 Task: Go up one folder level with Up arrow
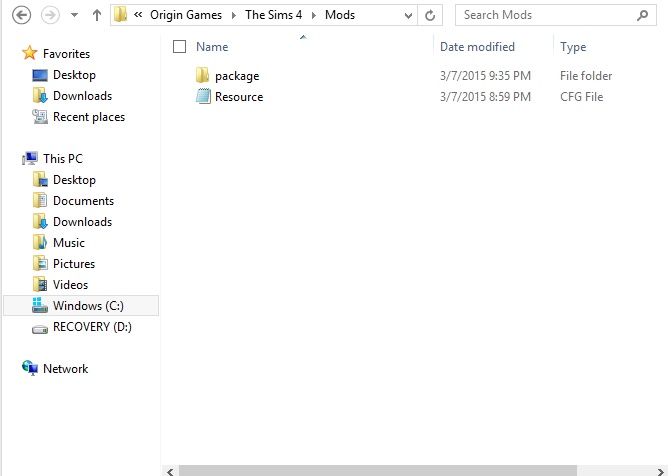click(97, 15)
